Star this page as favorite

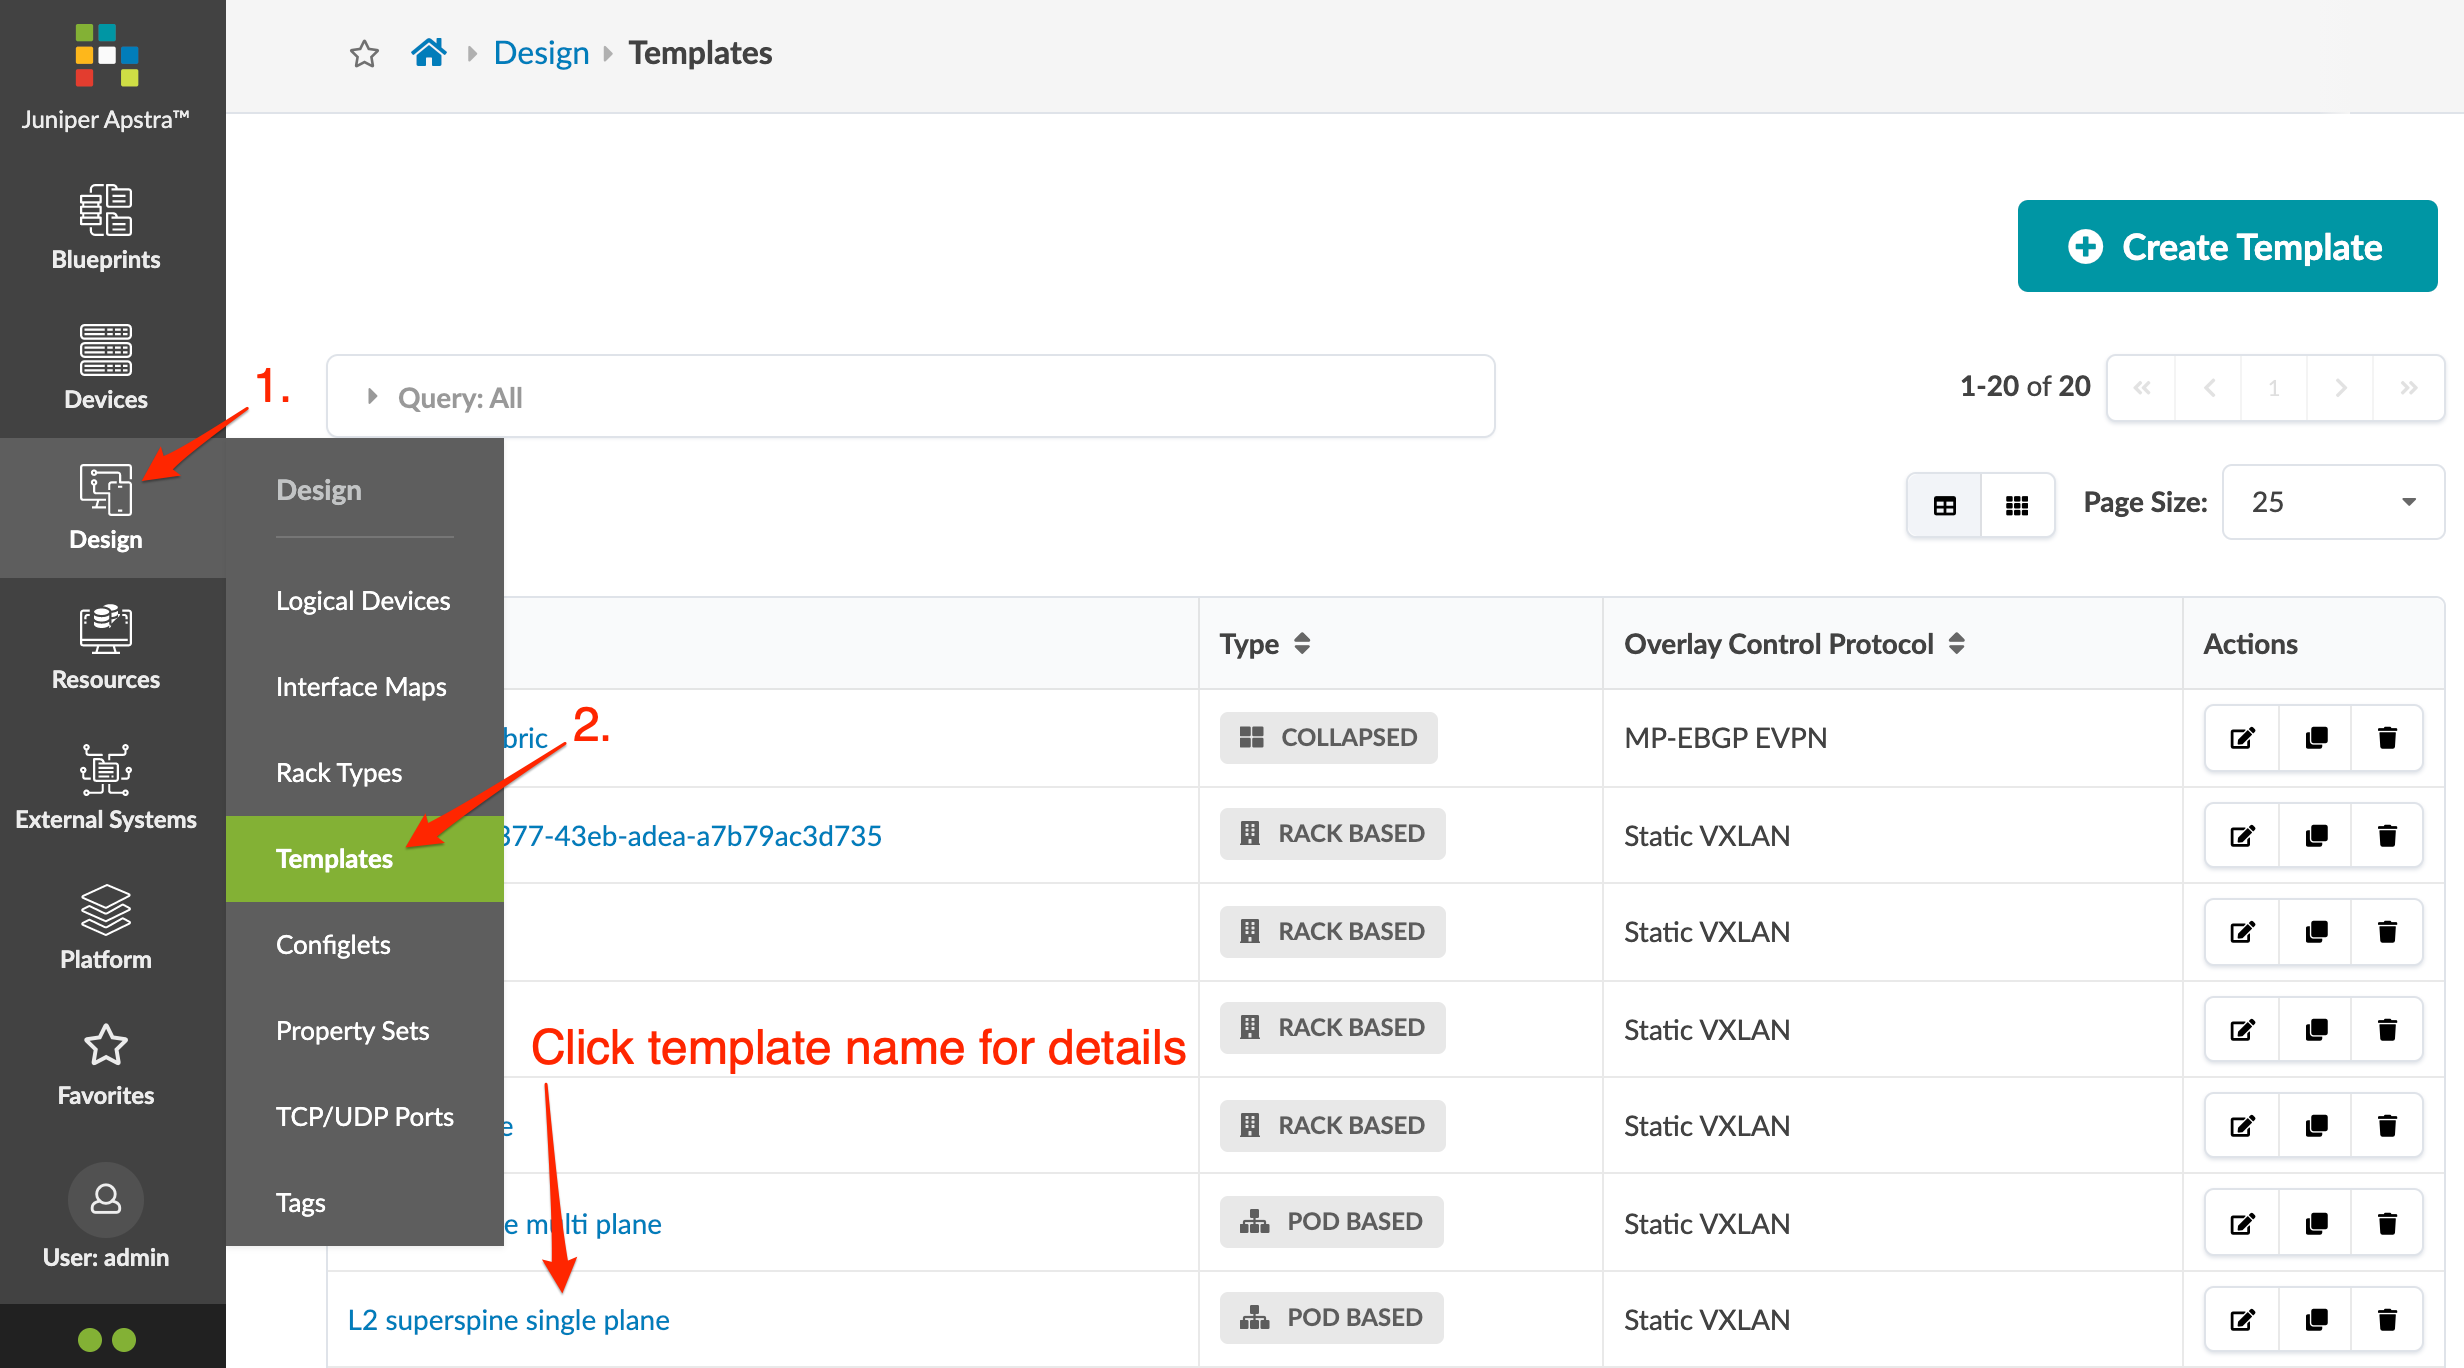(x=364, y=53)
